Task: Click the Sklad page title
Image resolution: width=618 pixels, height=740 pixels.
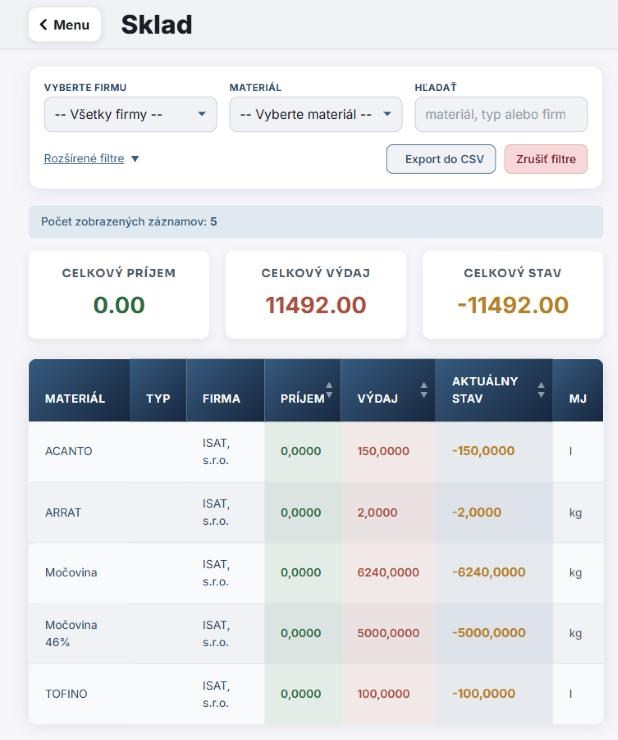Action: pos(157,25)
